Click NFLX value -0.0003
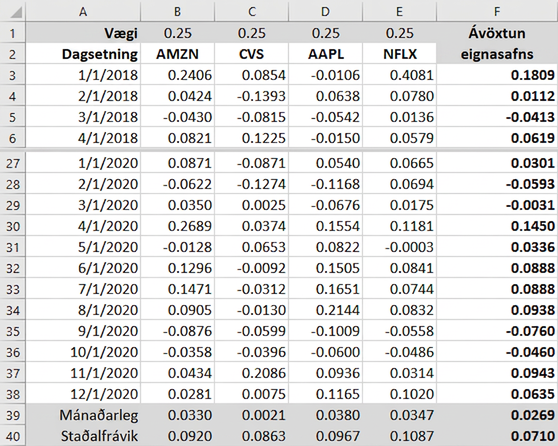Image resolution: width=558 pixels, height=446 pixels. click(x=399, y=247)
